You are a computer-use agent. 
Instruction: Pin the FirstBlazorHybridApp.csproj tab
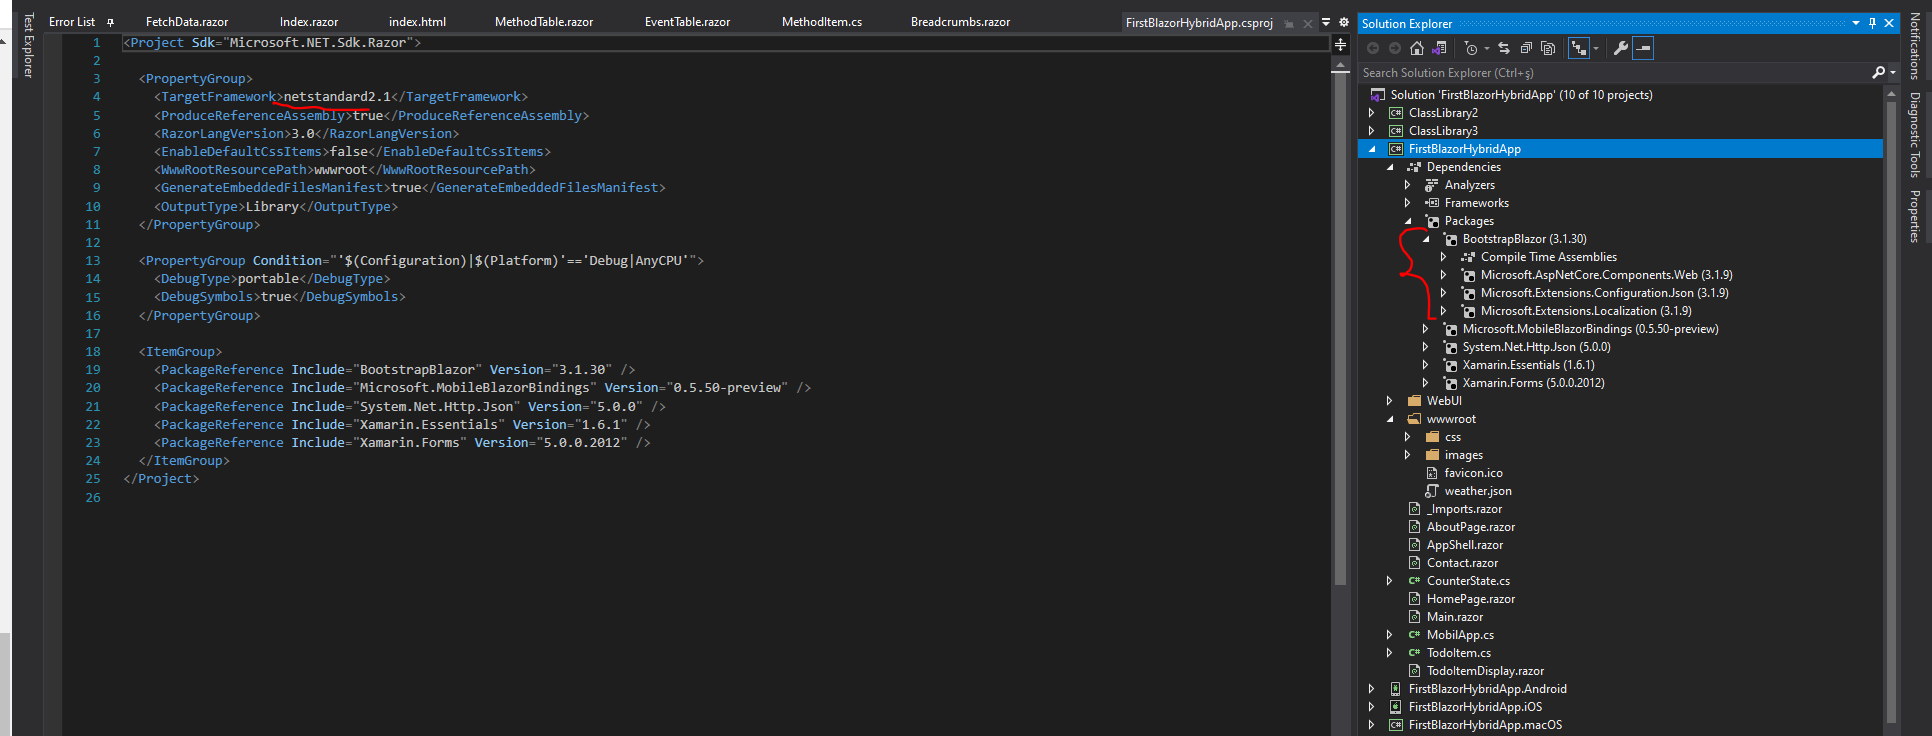[x=1289, y=23]
